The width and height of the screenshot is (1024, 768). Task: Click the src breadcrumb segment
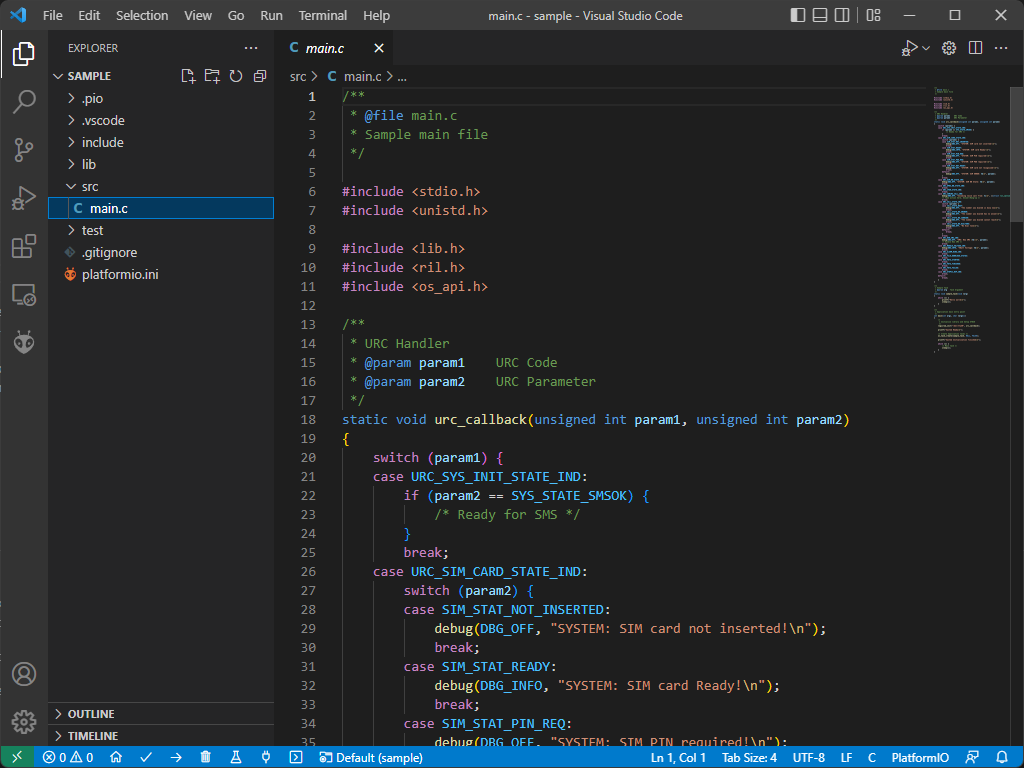pyautogui.click(x=298, y=76)
